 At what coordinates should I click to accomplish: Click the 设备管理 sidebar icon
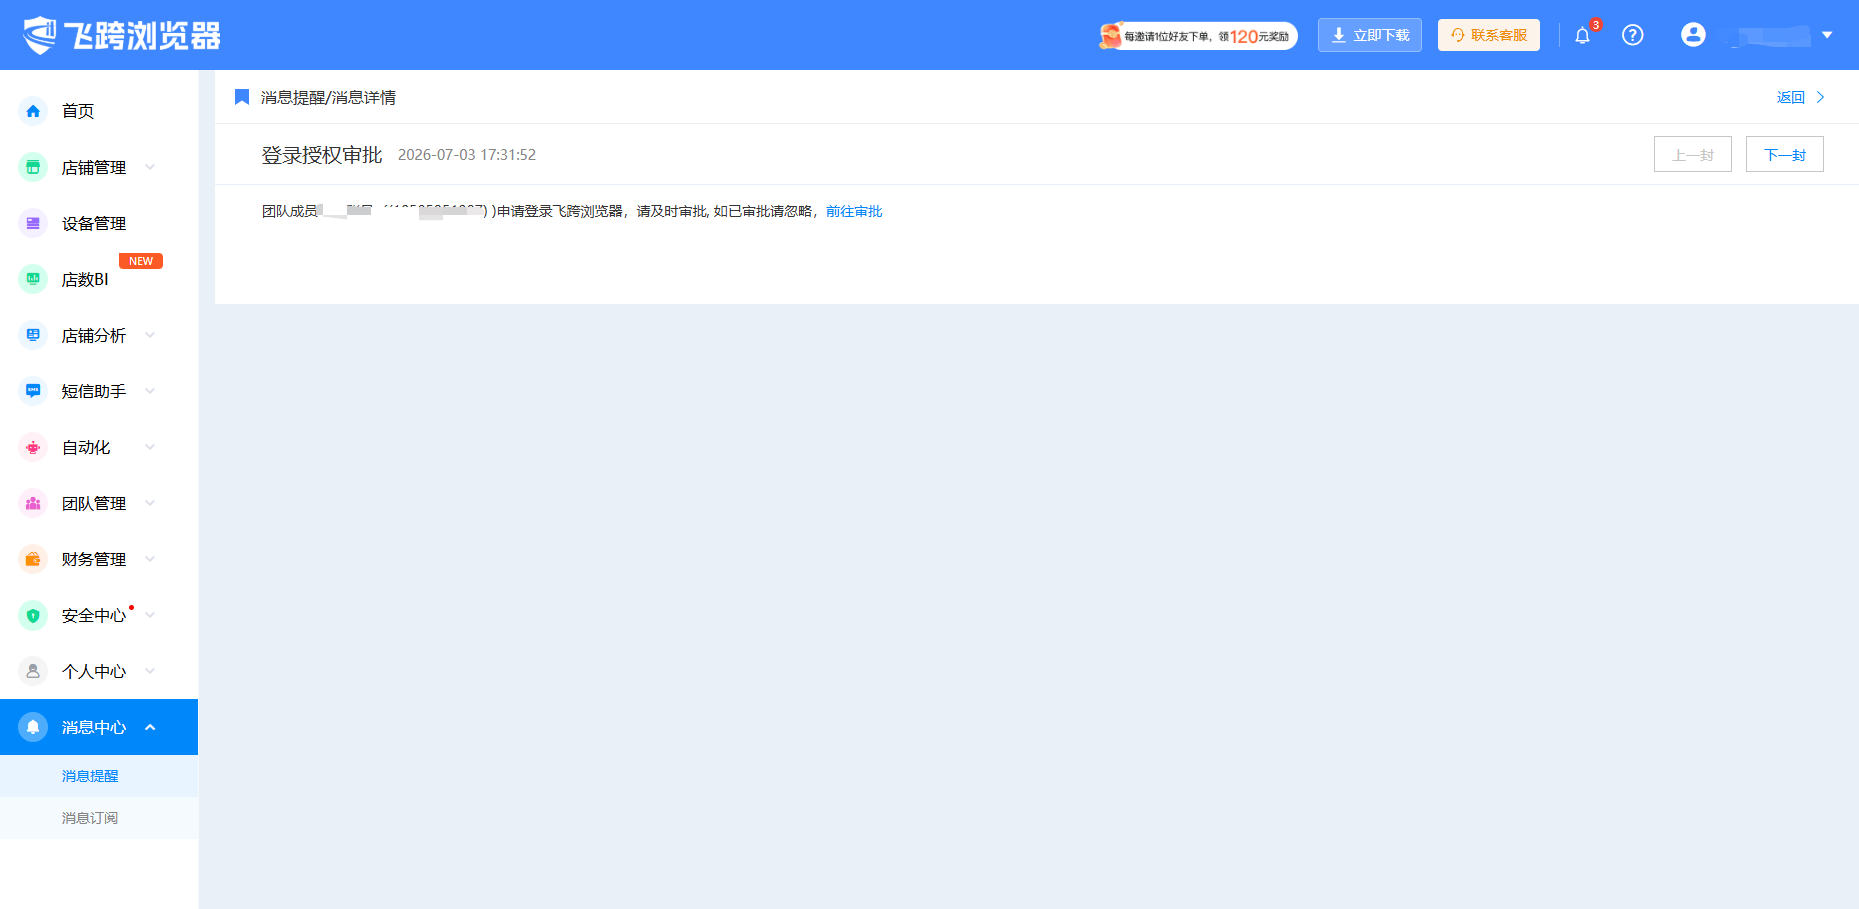click(33, 223)
